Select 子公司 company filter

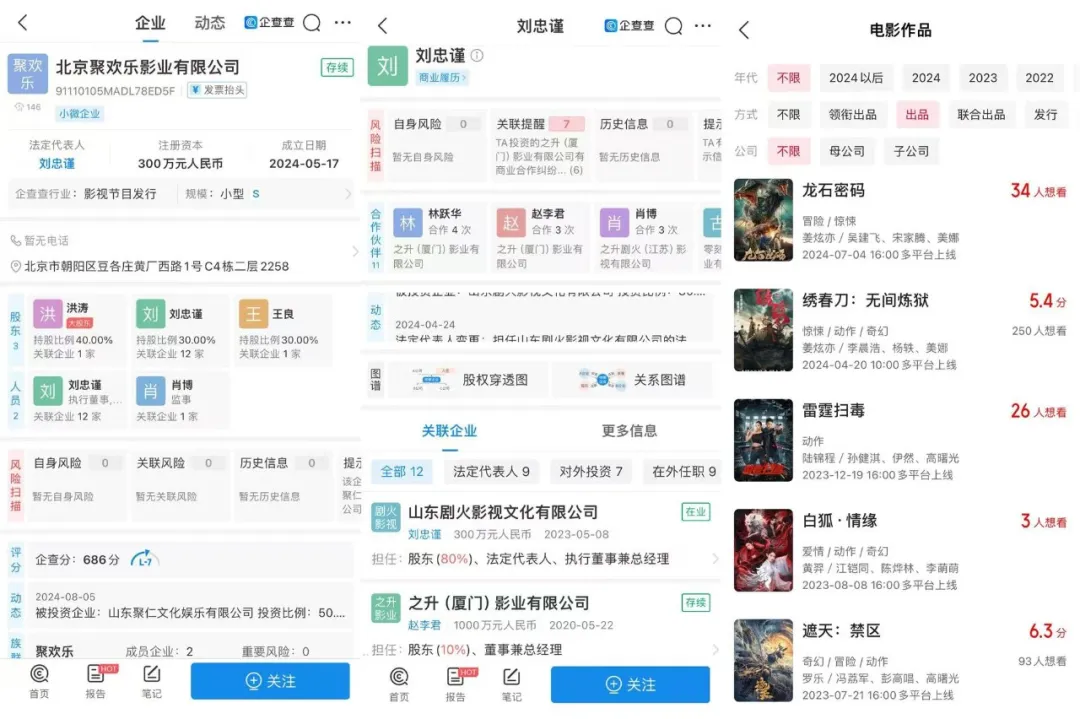coord(911,151)
